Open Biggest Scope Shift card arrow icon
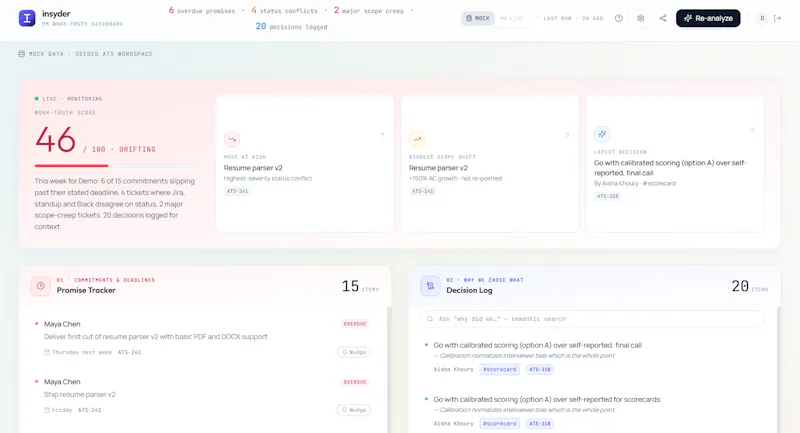 [567, 135]
